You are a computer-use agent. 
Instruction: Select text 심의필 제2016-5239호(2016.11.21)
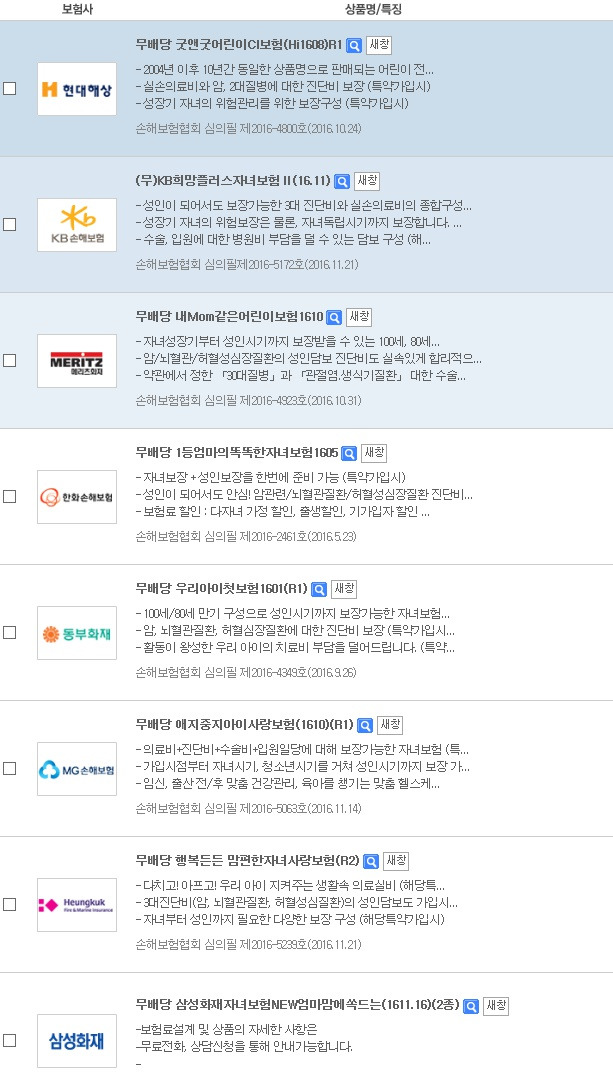click(283, 944)
